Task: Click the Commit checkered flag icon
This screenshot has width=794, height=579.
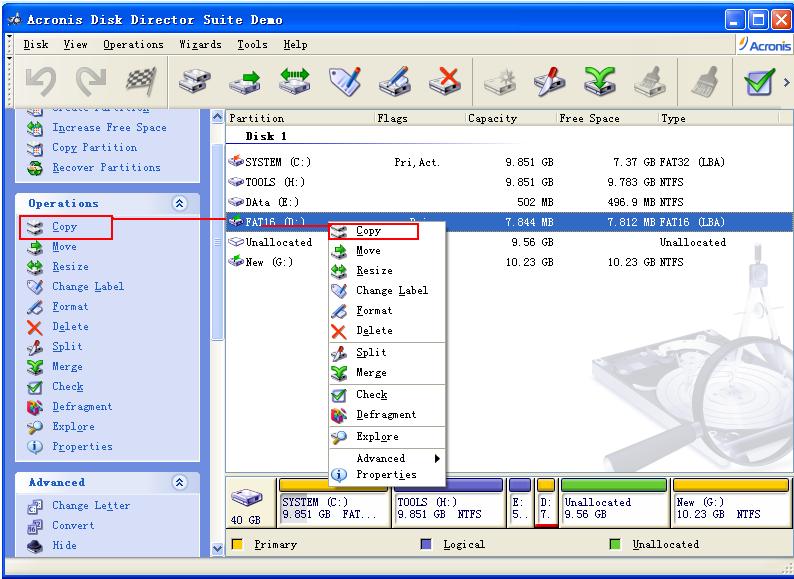Action: 142,81
